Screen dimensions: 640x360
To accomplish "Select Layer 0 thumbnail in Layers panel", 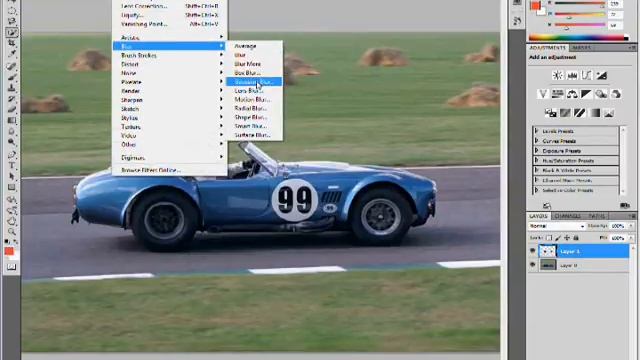I will [x=547, y=265].
